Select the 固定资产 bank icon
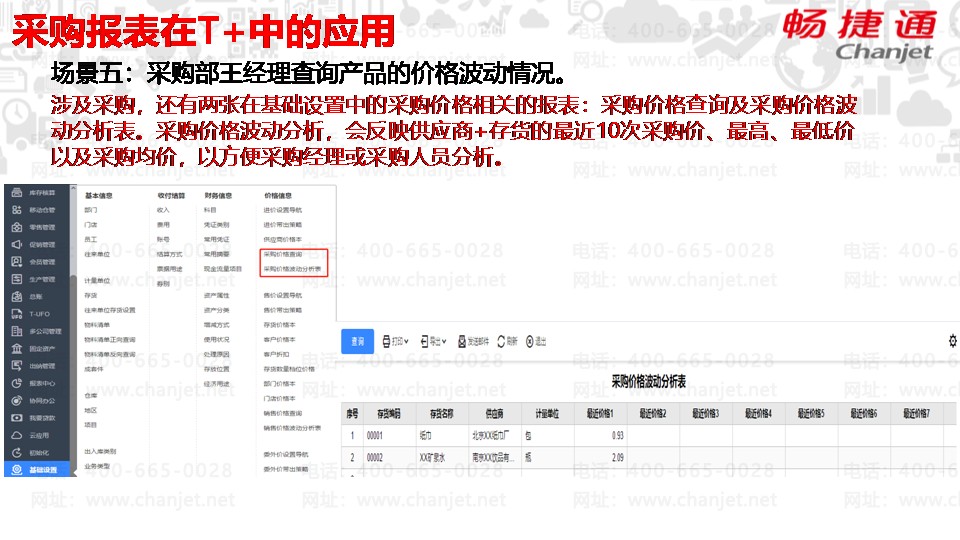The height and width of the screenshot is (540, 960). (x=17, y=348)
